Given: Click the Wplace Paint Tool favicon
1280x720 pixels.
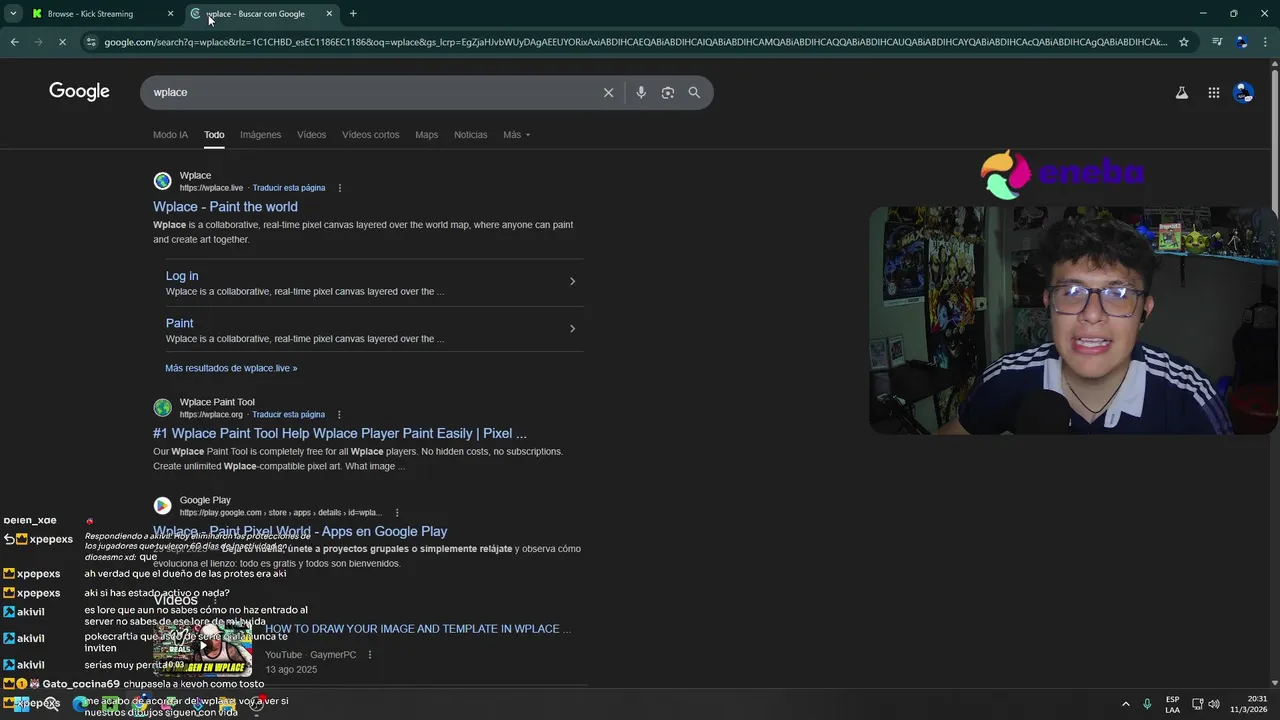Looking at the screenshot, I should (x=162, y=408).
